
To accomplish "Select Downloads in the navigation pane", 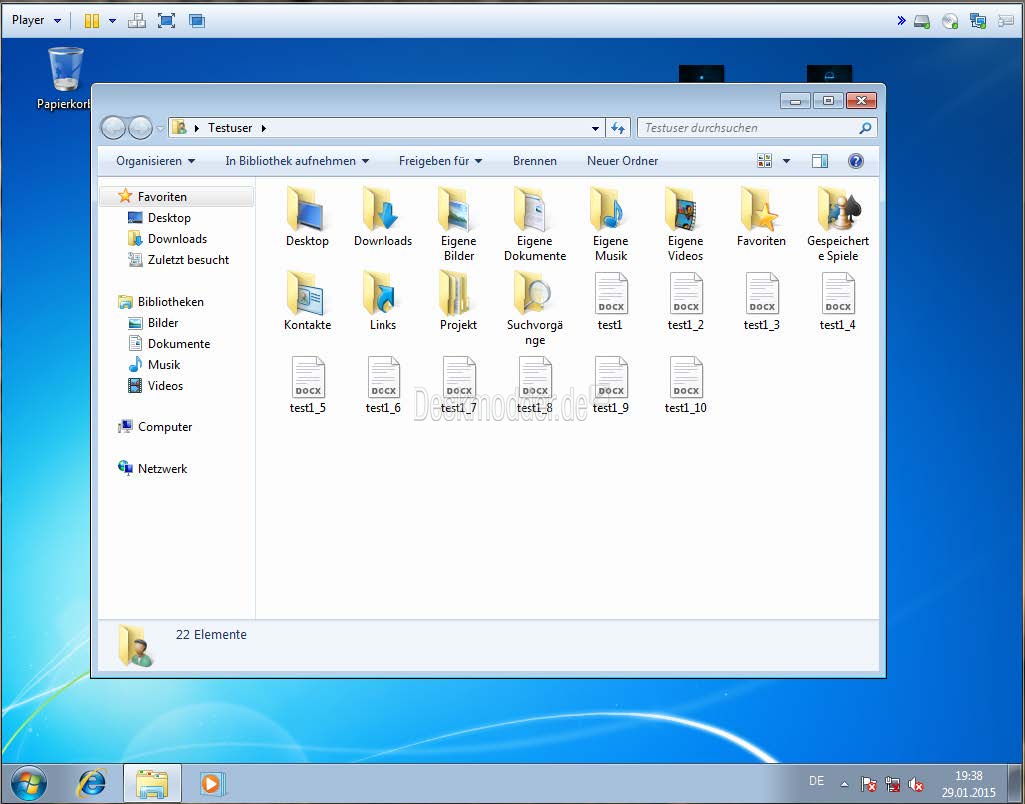I will coord(176,239).
